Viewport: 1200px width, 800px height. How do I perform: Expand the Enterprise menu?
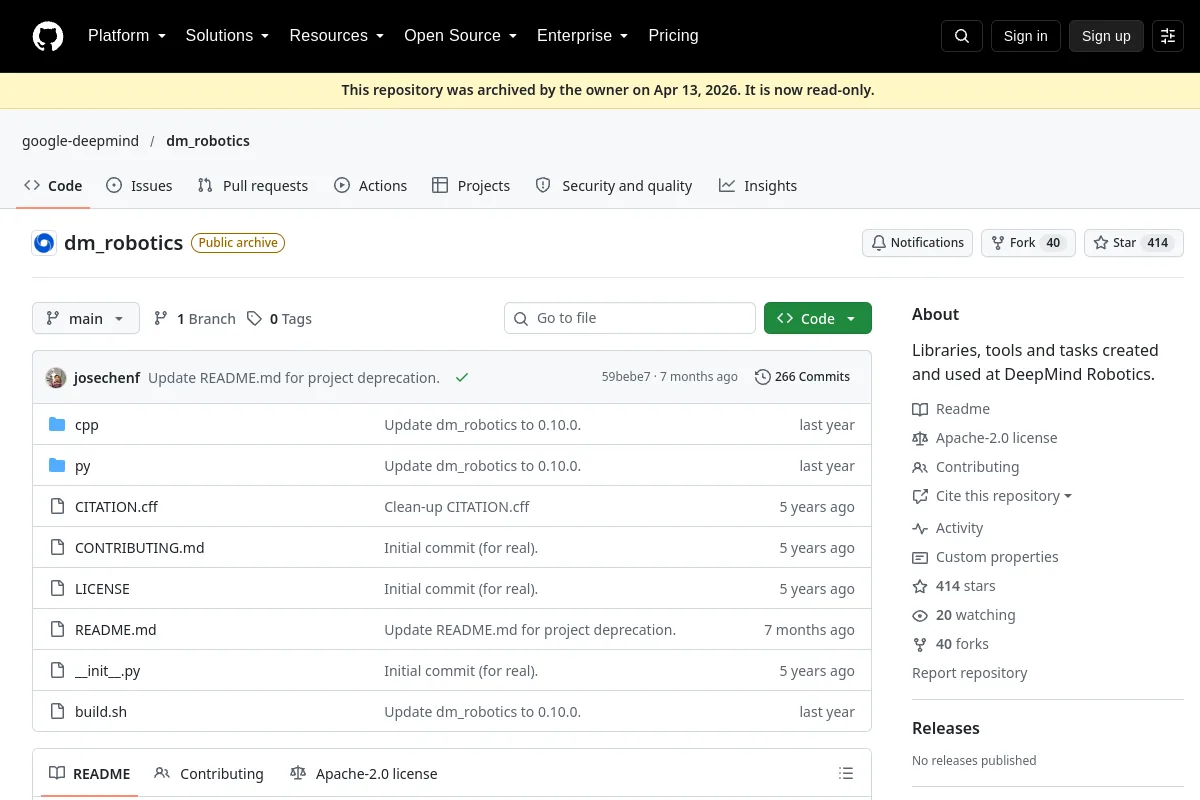[582, 36]
